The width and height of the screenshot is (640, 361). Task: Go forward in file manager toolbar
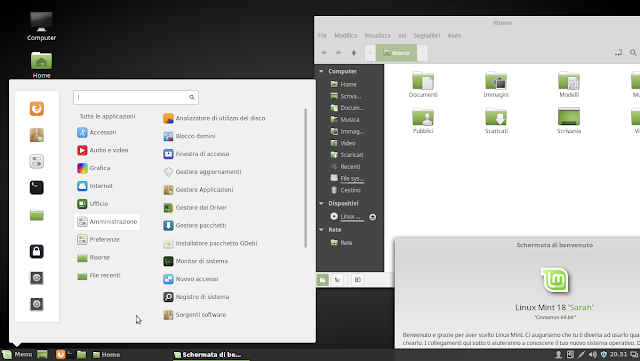[338, 53]
